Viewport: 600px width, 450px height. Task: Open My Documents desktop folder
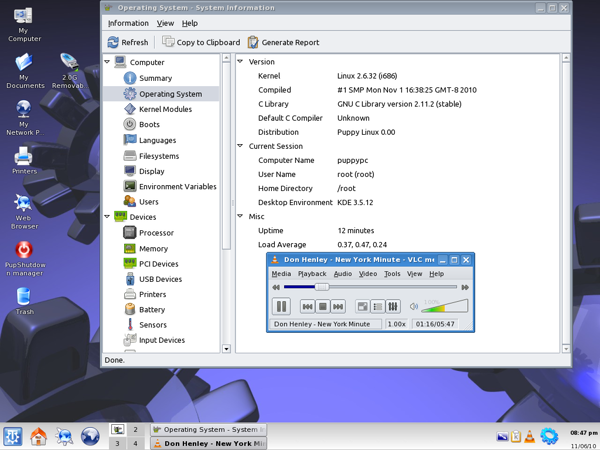pos(24,62)
